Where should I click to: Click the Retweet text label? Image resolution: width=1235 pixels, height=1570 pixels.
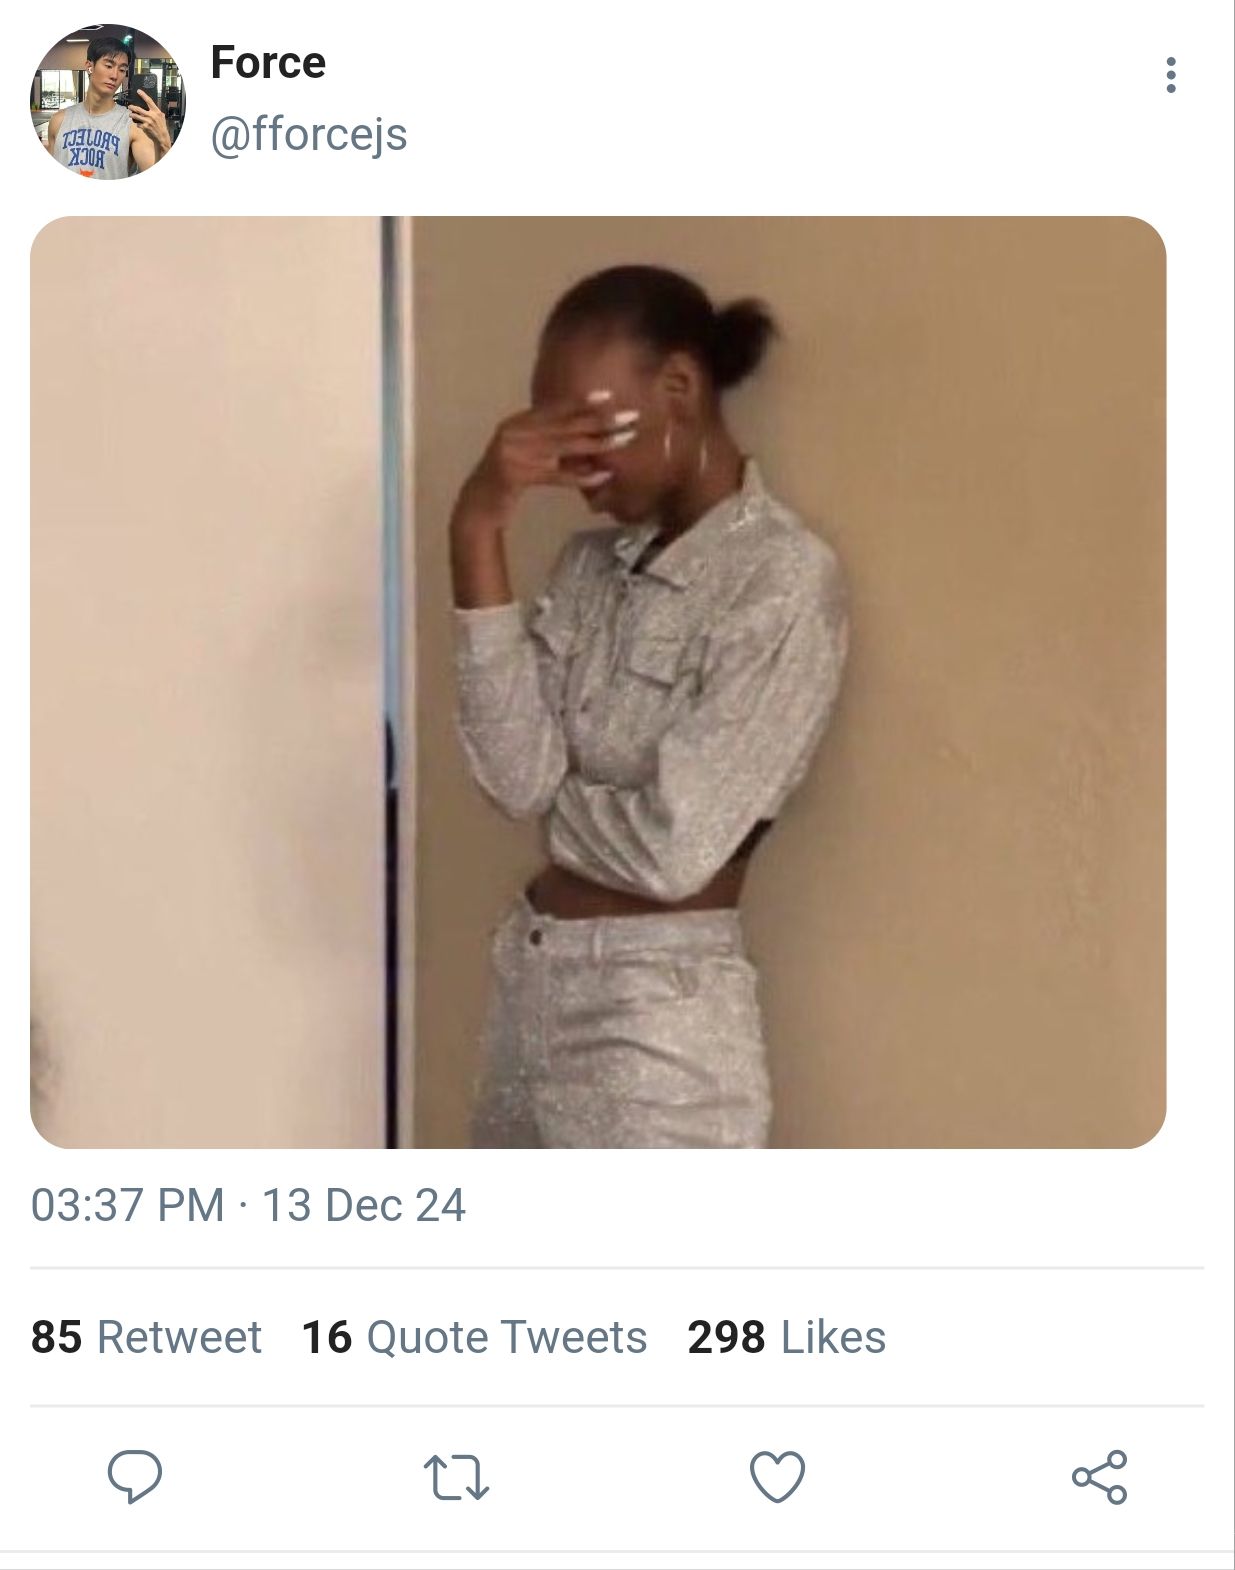(180, 1337)
